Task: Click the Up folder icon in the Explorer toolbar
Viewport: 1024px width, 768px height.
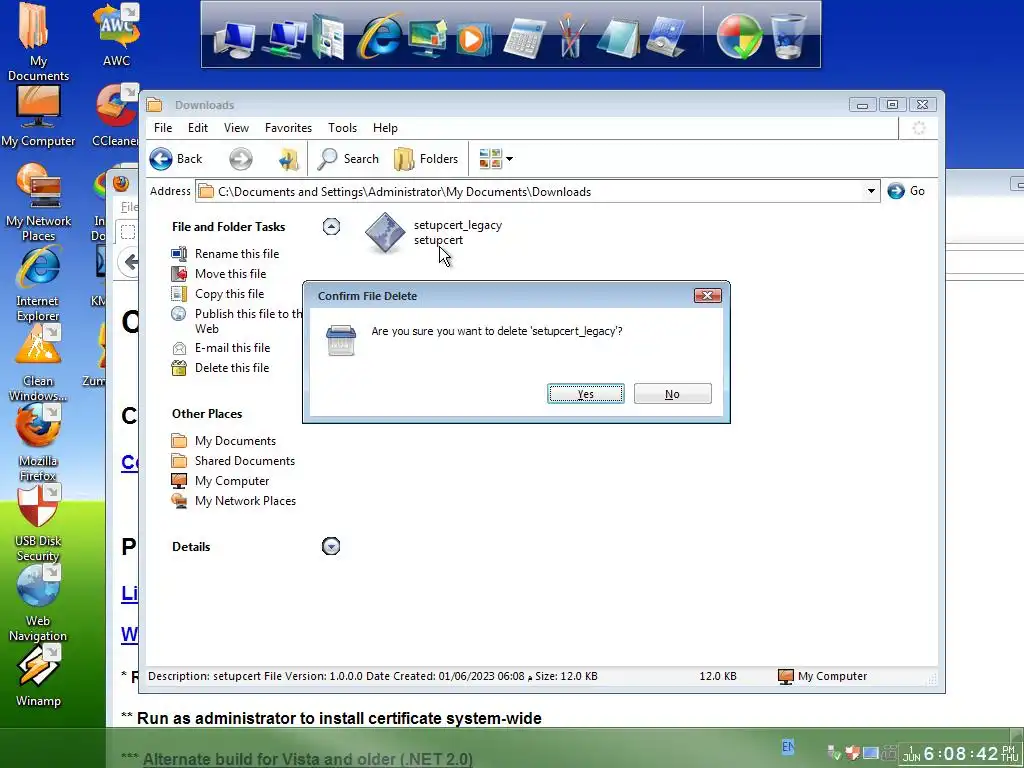Action: (288, 159)
